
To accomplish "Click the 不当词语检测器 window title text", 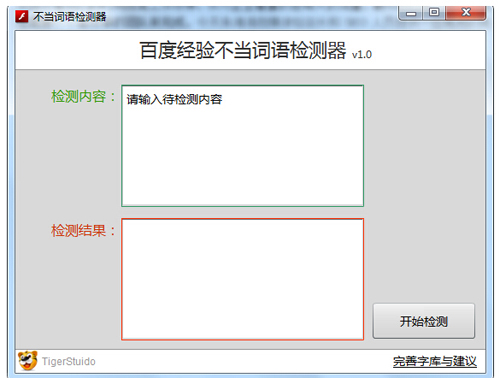I will (x=69, y=16).
